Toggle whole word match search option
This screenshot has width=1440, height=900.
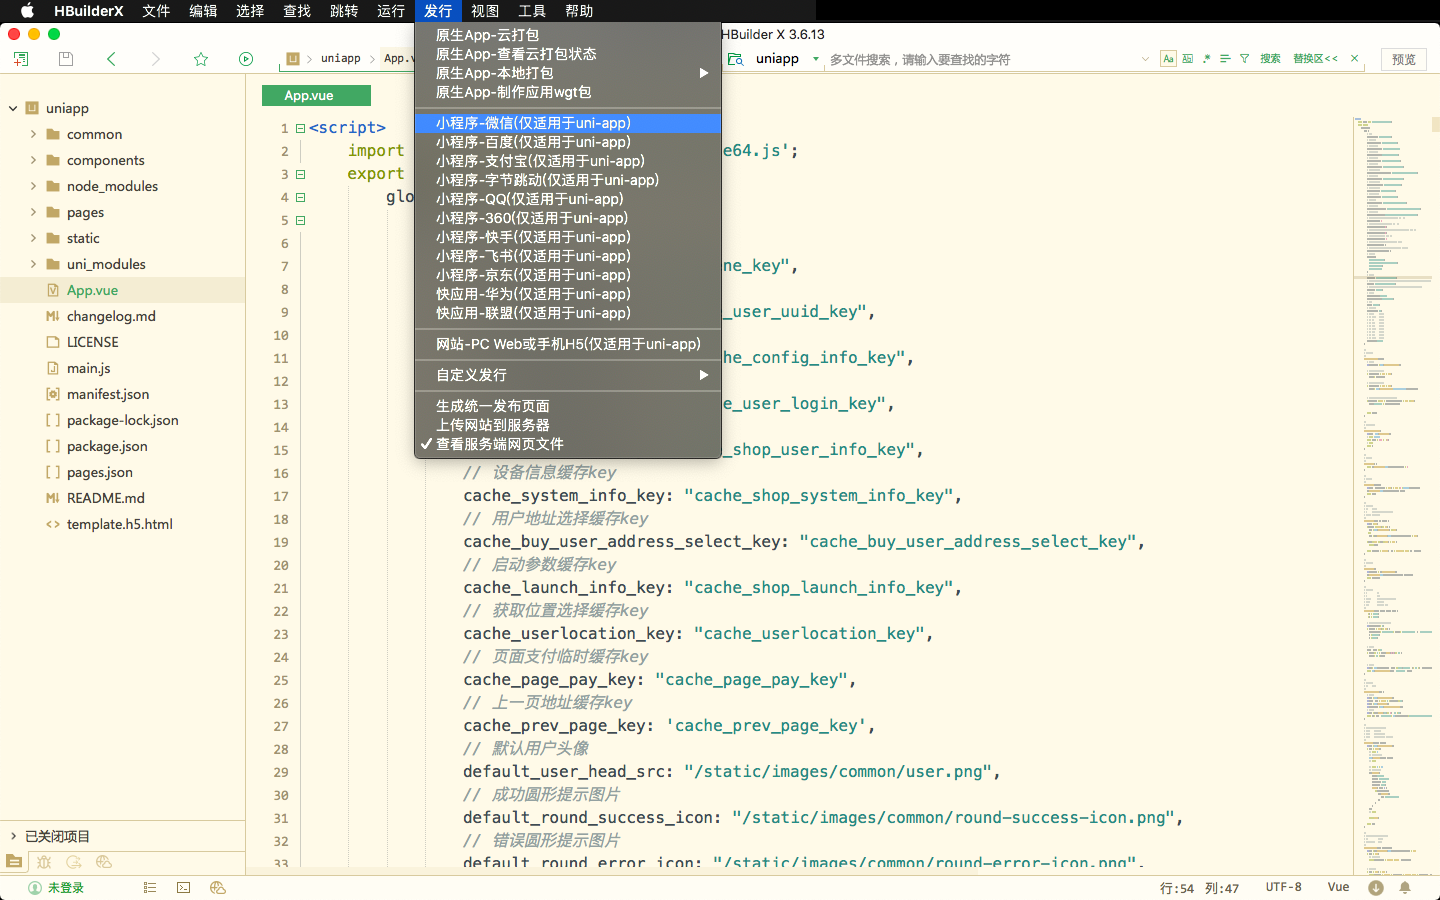[x=1188, y=59]
